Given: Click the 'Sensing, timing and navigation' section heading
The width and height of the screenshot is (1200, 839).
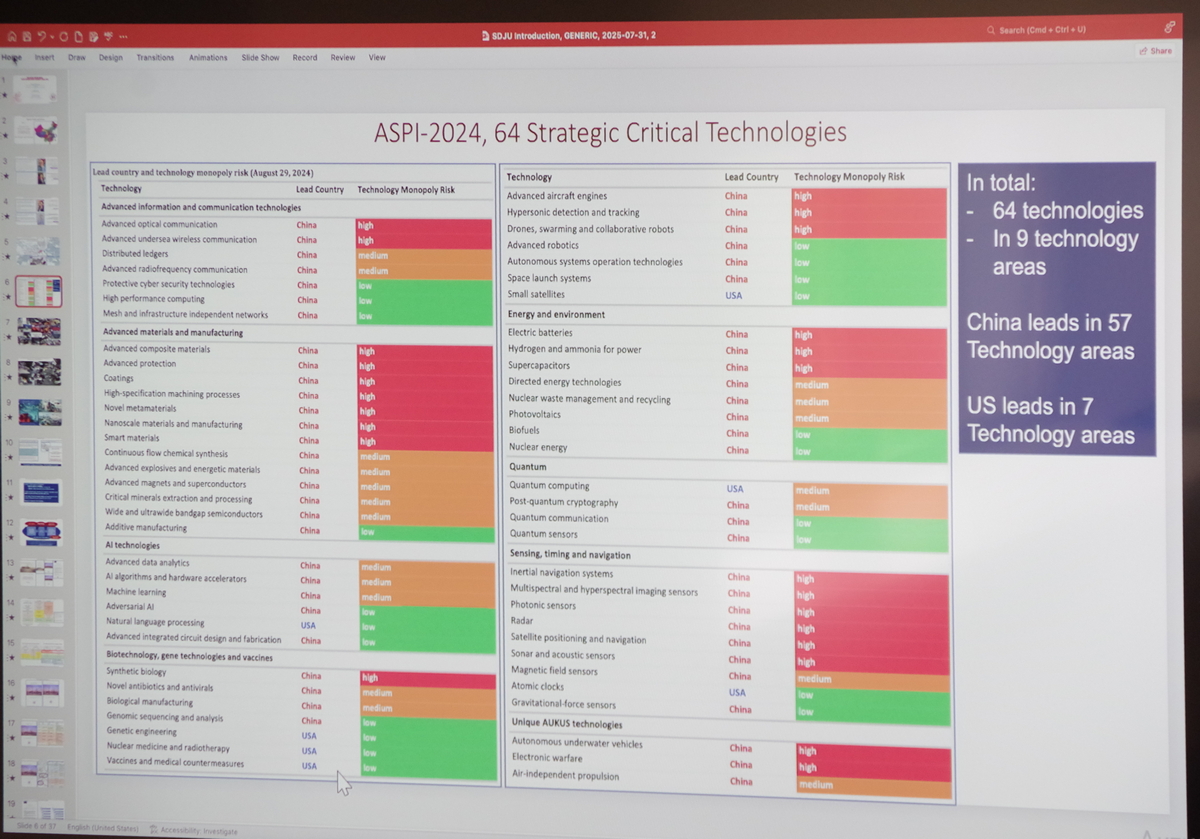Looking at the screenshot, I should click(x=570, y=555).
